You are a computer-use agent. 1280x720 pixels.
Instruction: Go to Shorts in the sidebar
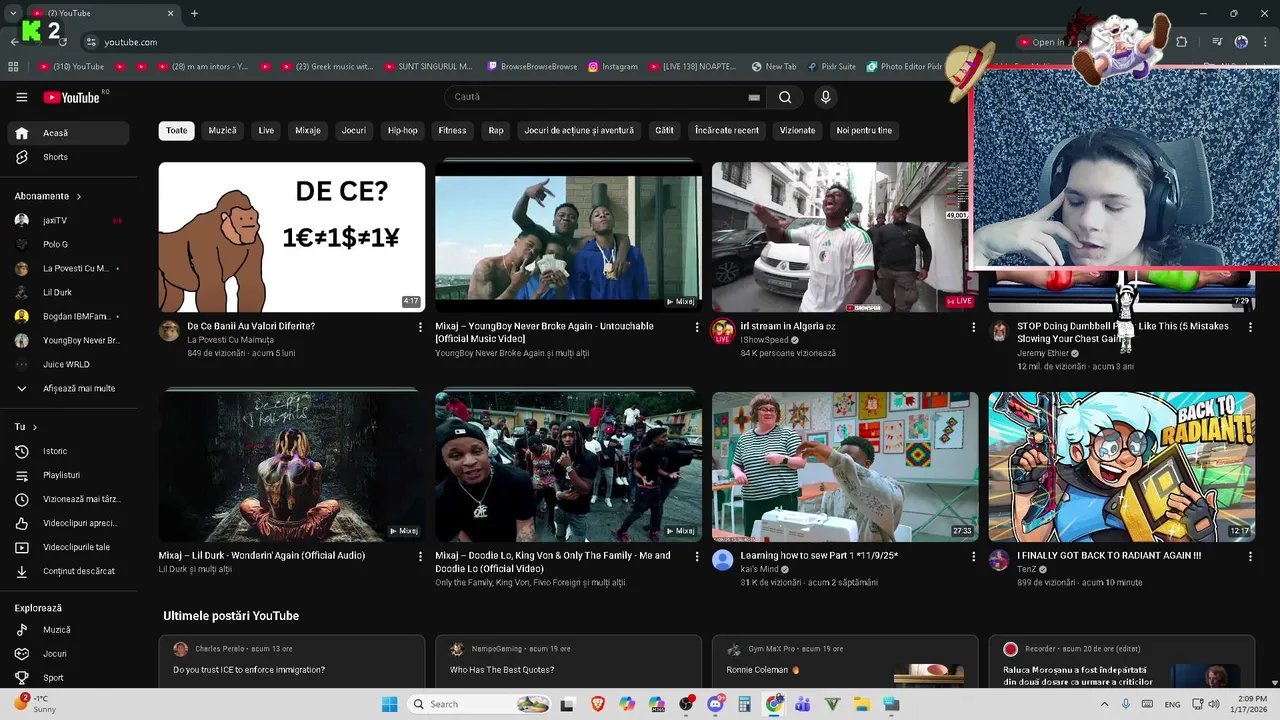click(x=68, y=157)
